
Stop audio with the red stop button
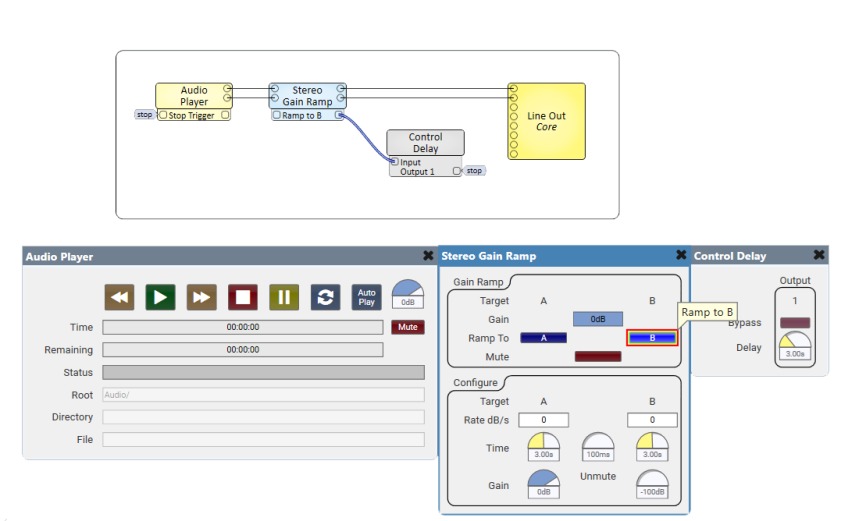coord(243,297)
